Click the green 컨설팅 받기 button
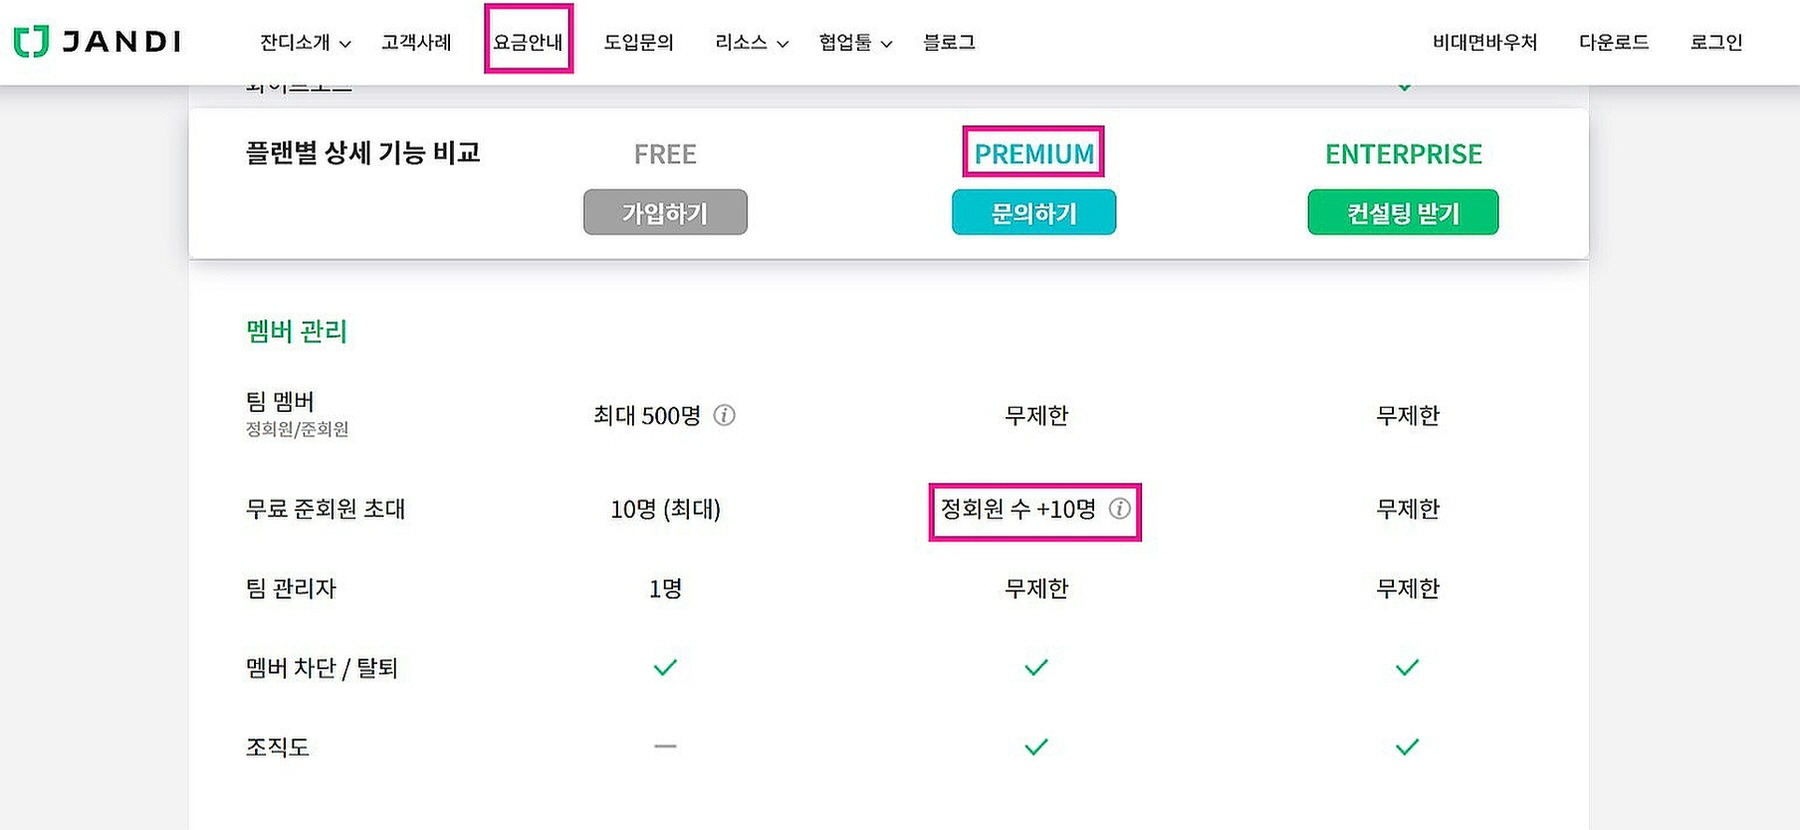Viewport: 1800px width, 830px height. click(1402, 212)
